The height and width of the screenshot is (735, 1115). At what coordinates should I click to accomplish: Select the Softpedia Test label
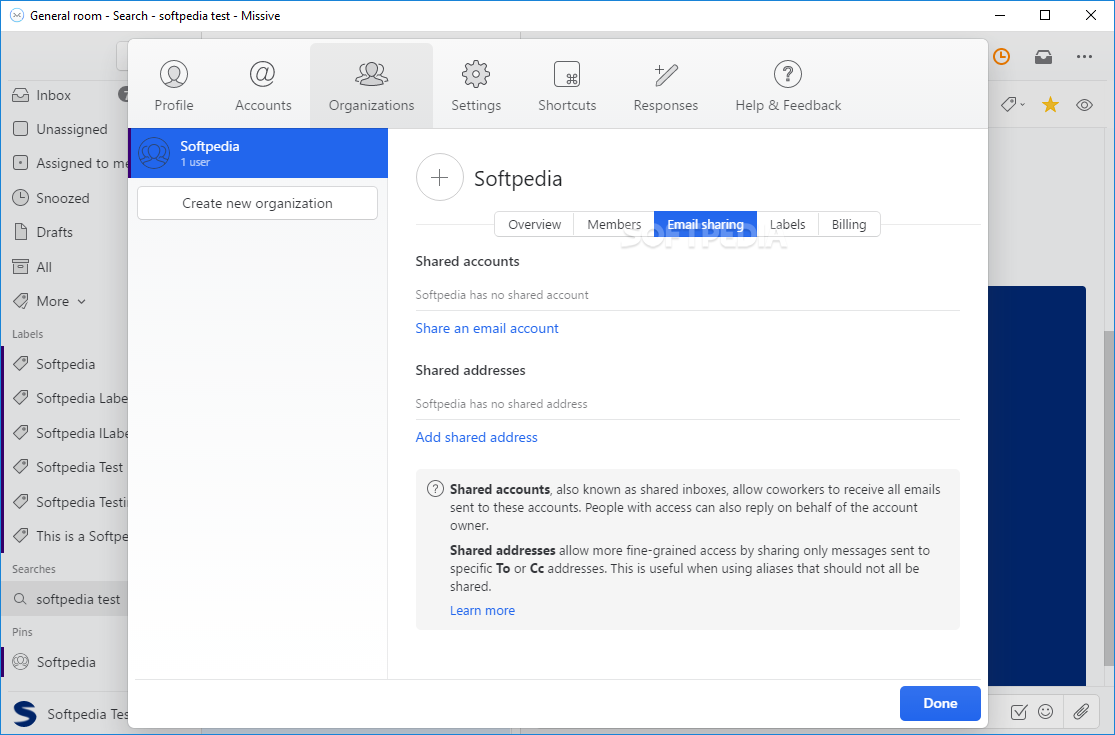coord(66,467)
